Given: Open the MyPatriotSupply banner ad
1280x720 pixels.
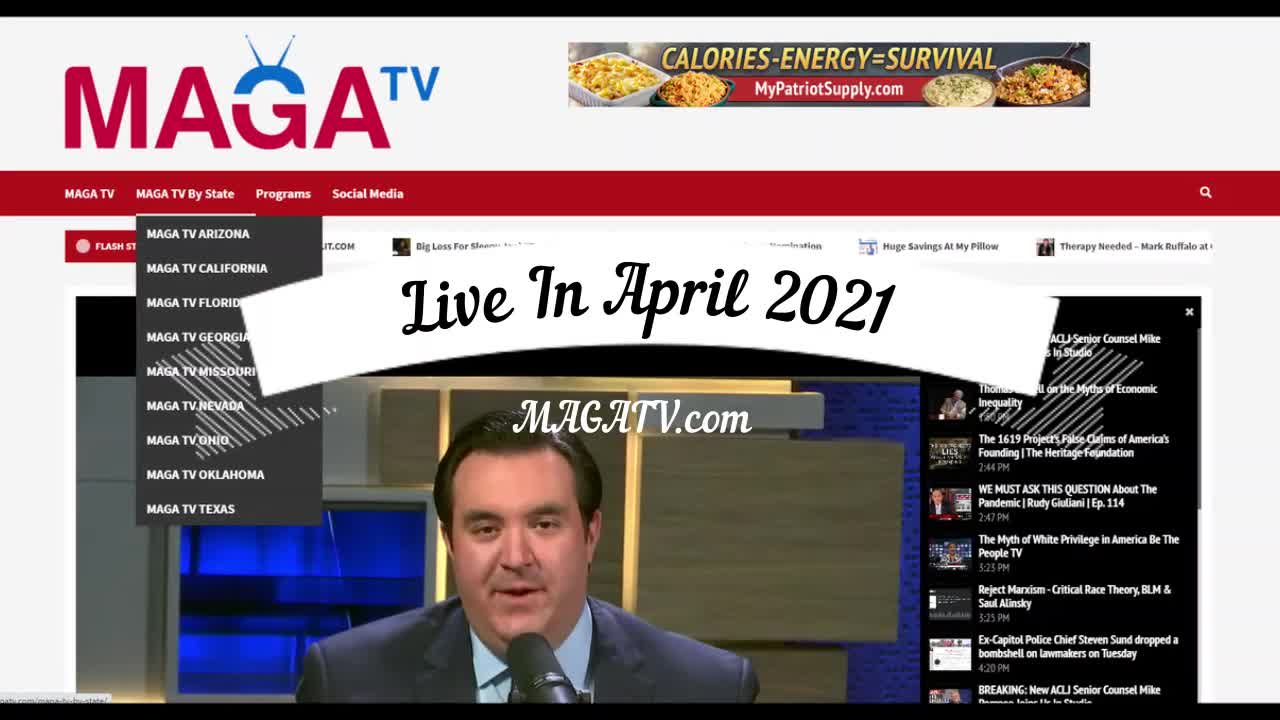Looking at the screenshot, I should coord(829,74).
